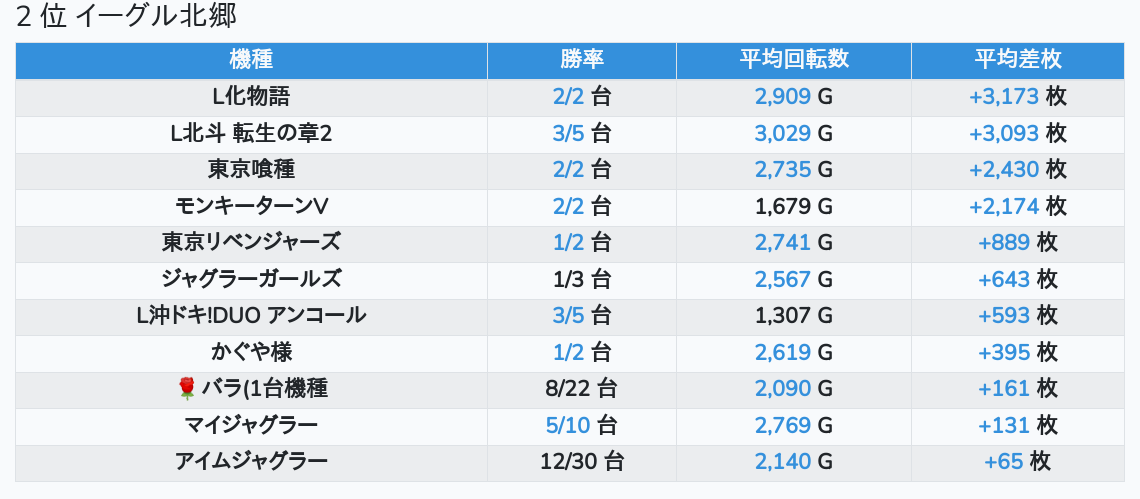Screen dimensions: 1140x499
Task: Click the 平均回転数 column header
Action: coord(793,59)
